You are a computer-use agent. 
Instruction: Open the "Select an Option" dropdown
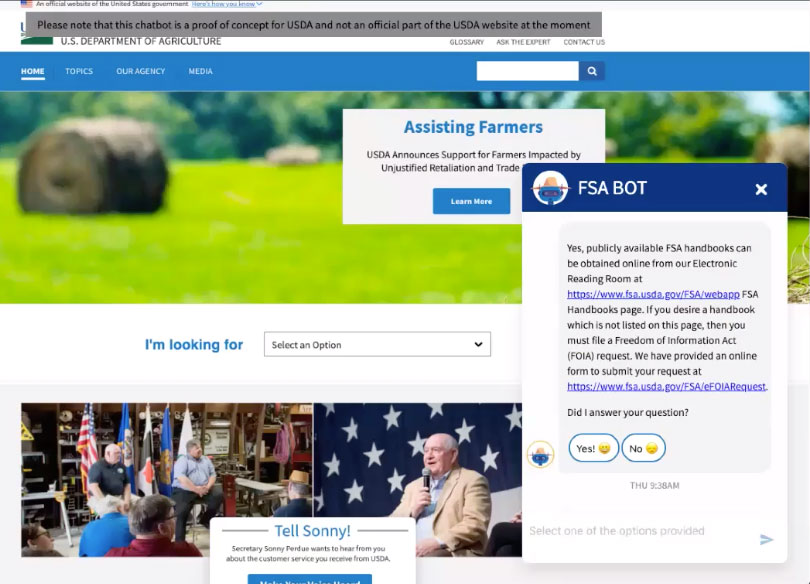point(377,344)
